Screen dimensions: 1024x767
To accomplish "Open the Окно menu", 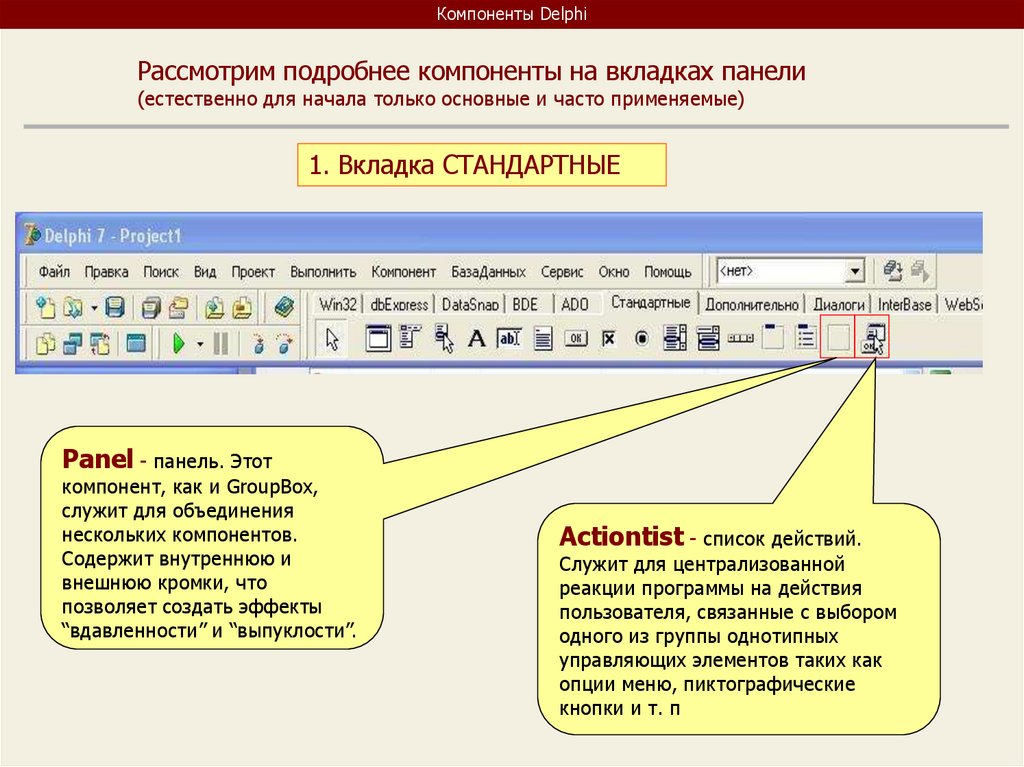I will 614,272.
